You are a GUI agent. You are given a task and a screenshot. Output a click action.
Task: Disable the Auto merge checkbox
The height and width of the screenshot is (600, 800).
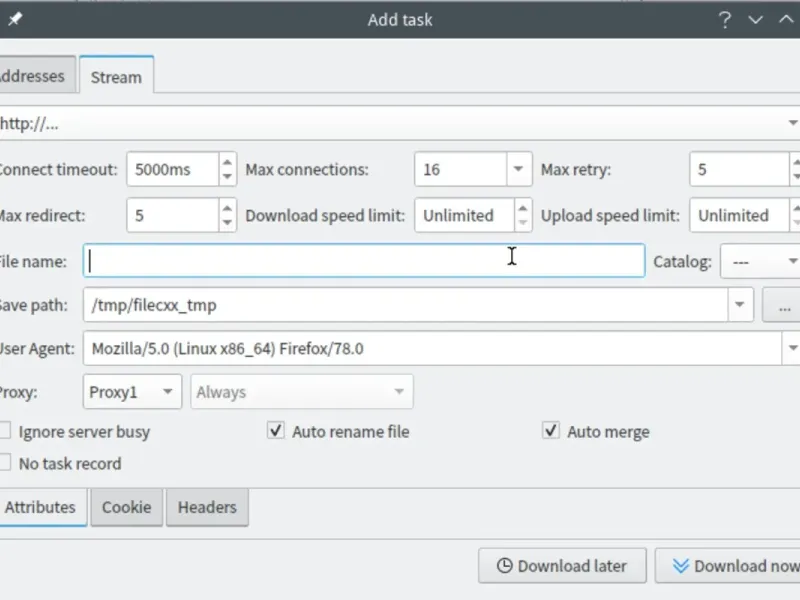click(x=550, y=431)
